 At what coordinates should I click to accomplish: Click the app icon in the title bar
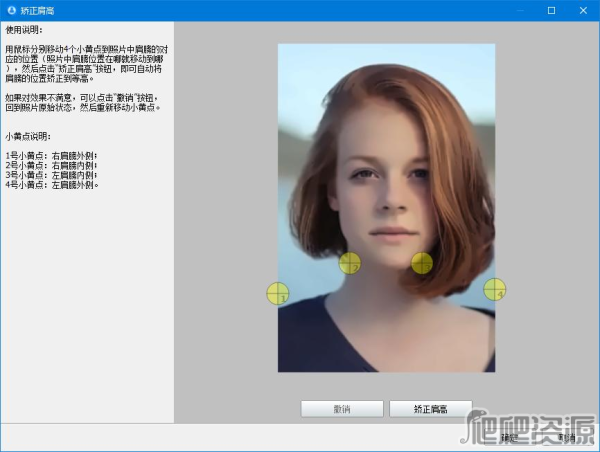tap(11, 10)
